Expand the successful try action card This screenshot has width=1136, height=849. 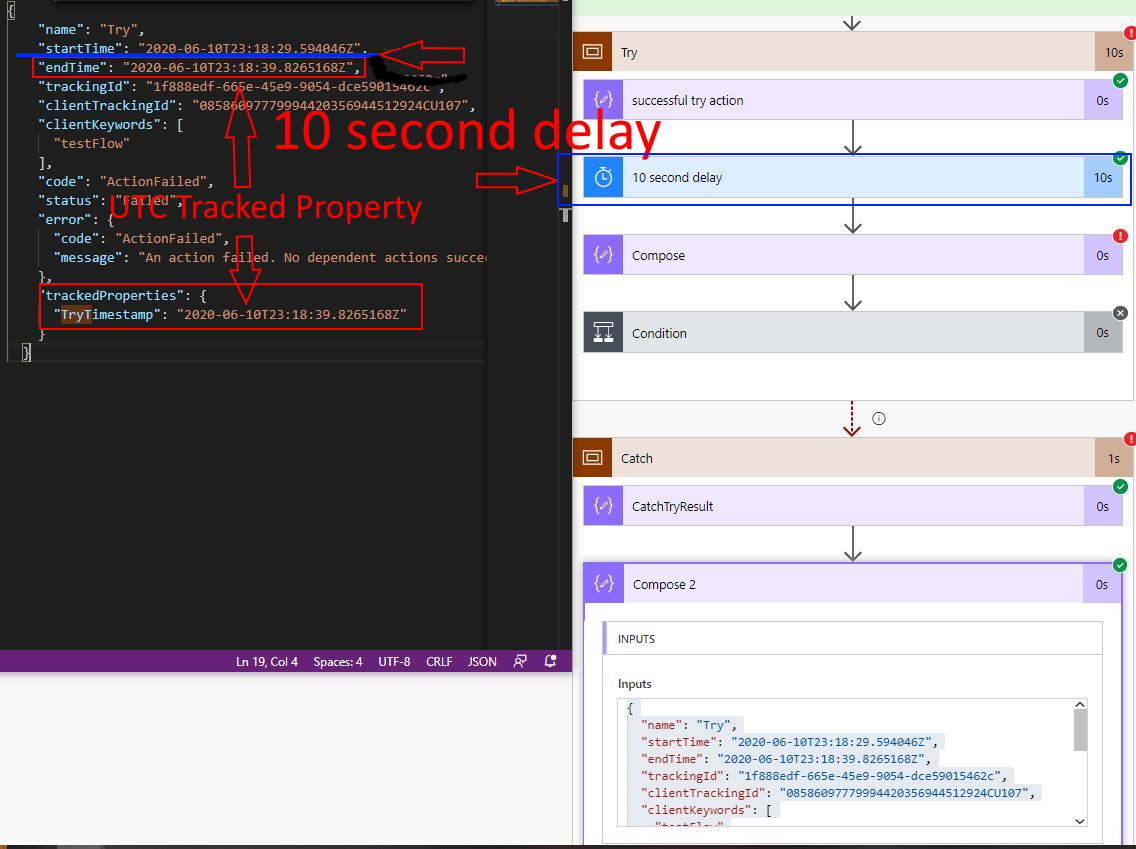coord(853,100)
